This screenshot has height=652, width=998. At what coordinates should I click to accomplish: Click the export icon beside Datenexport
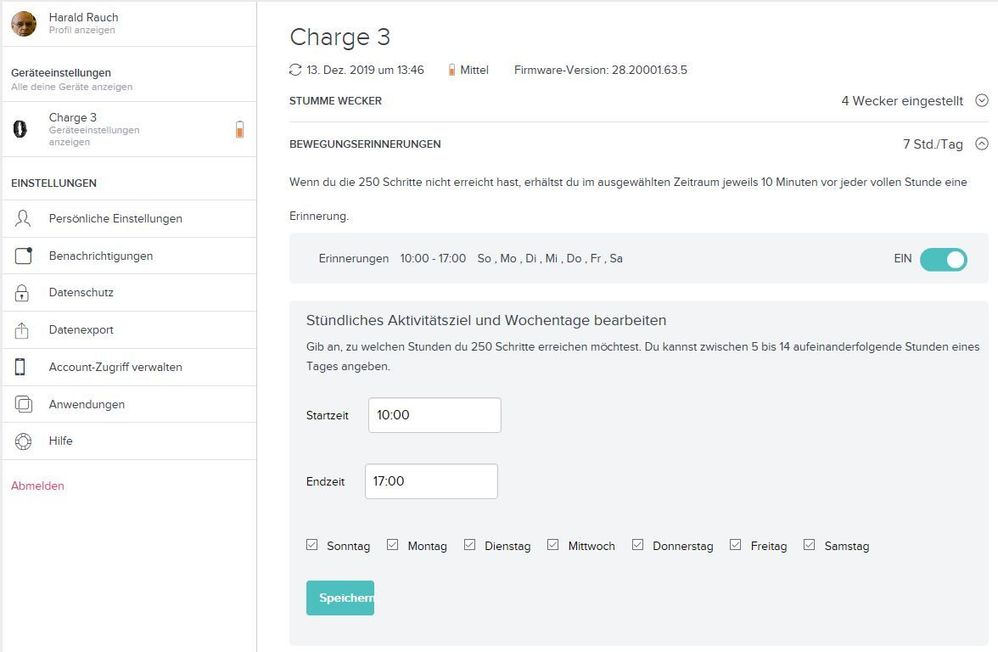pyautogui.click(x=22, y=330)
